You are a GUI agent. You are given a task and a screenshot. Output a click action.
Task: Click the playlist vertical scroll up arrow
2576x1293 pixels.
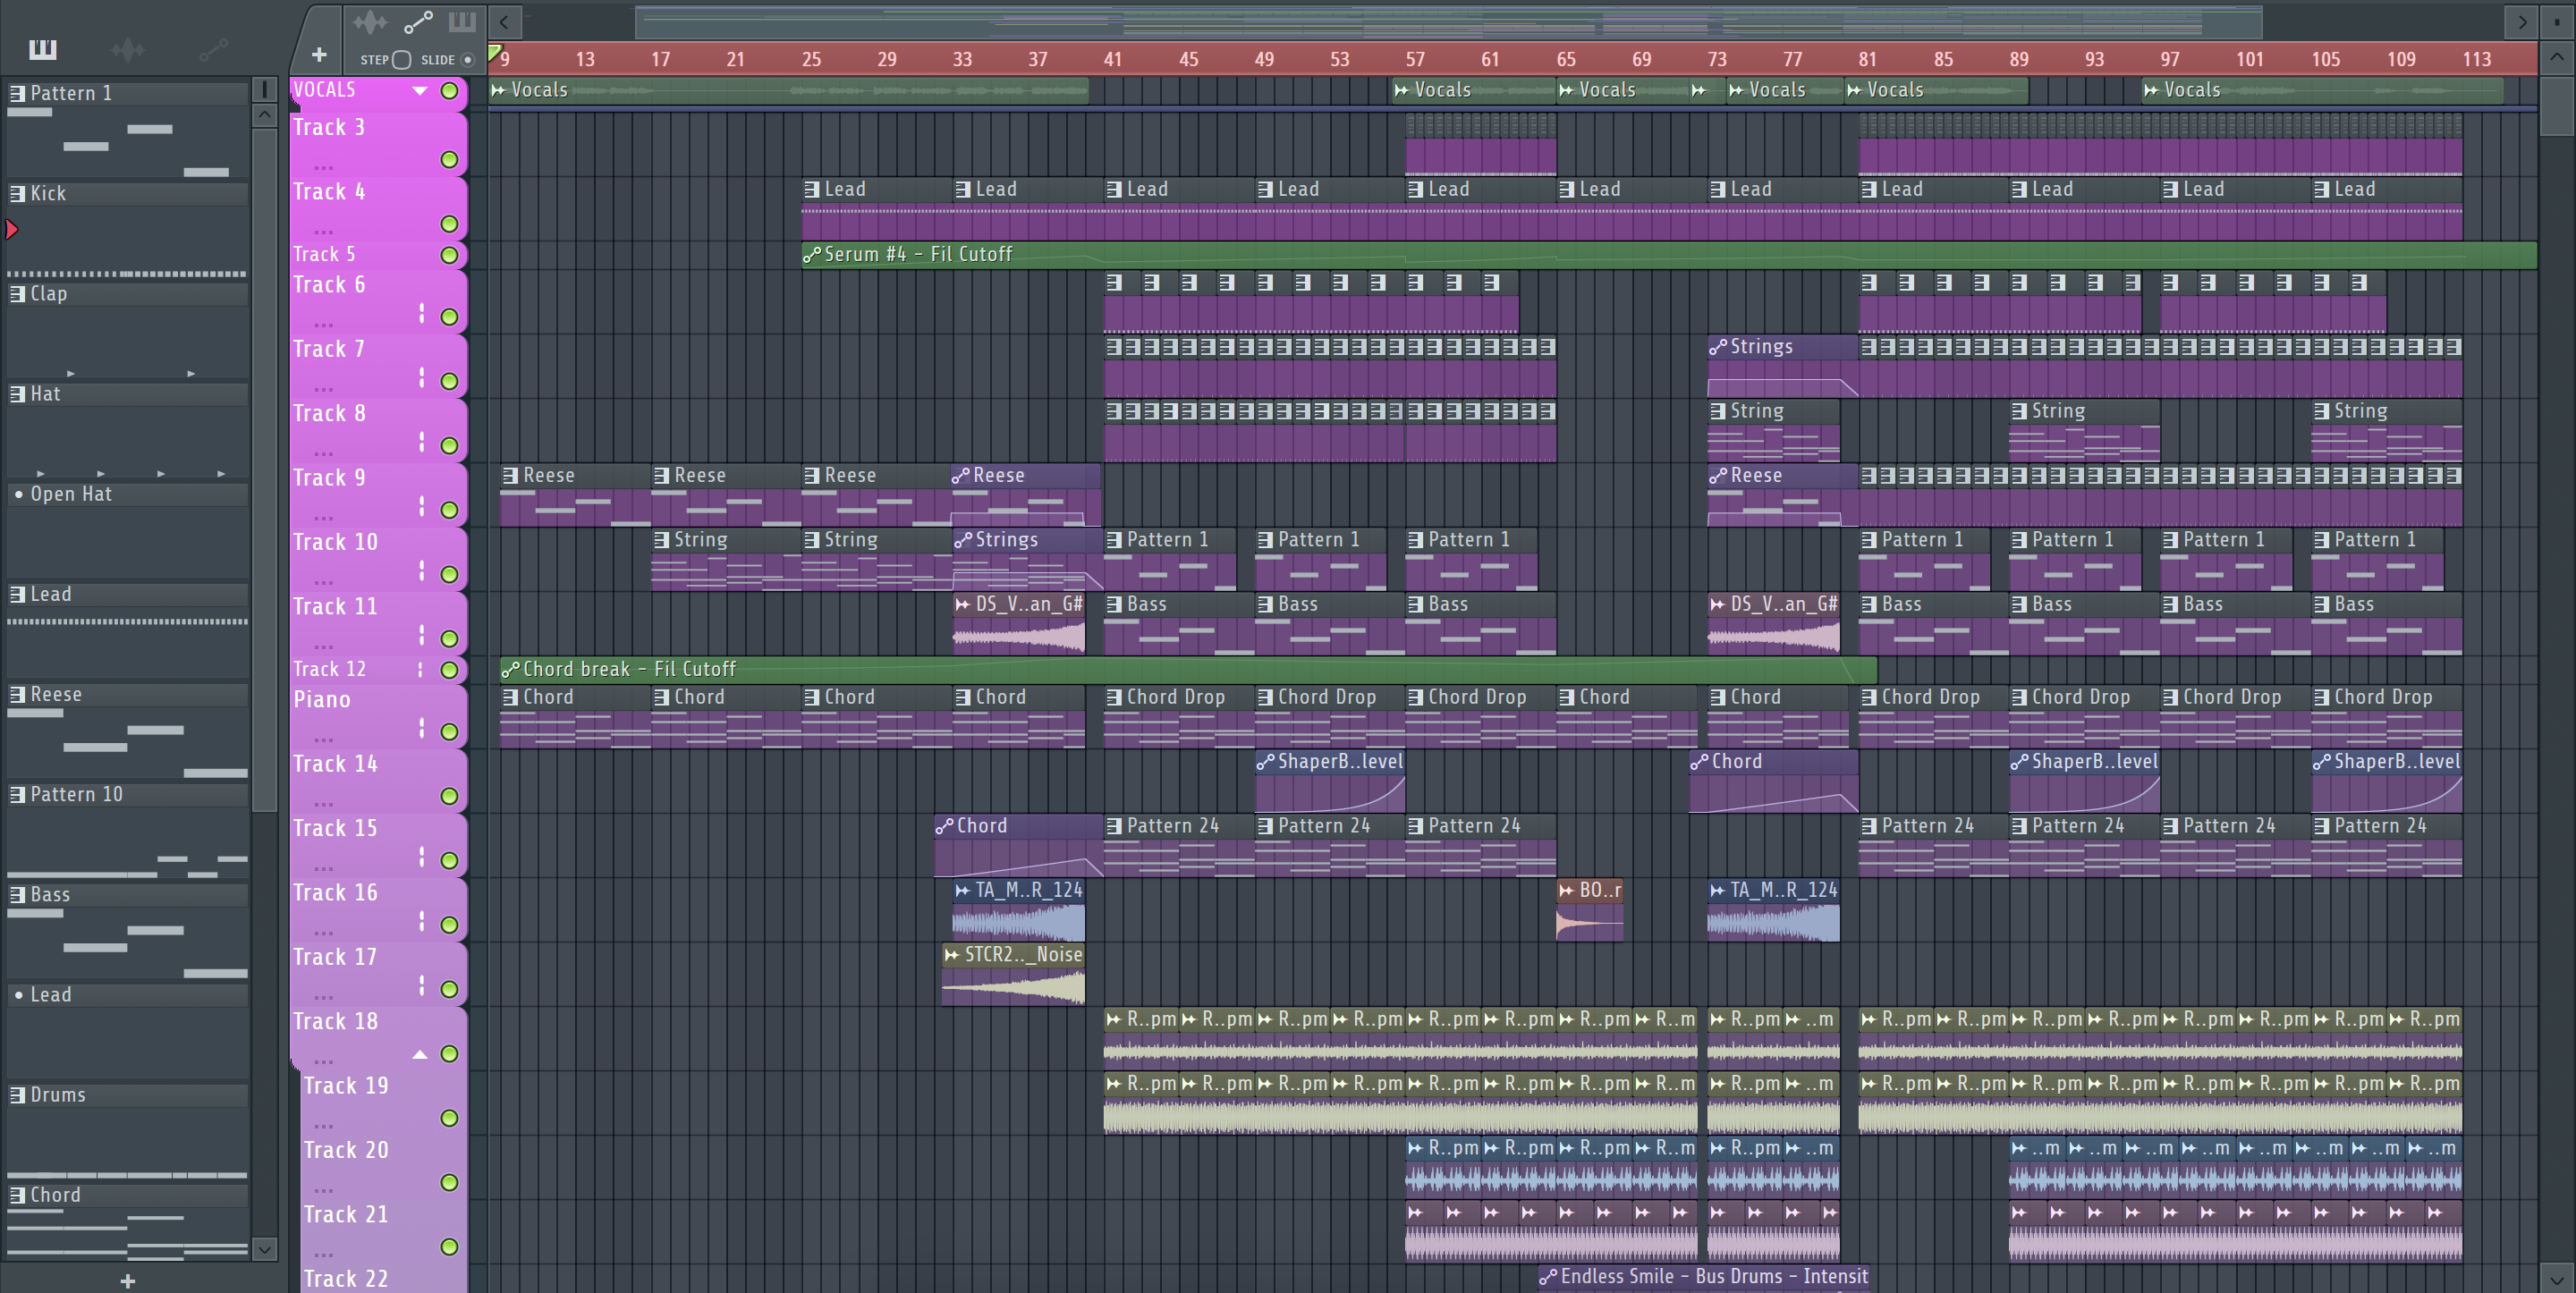point(2557,57)
